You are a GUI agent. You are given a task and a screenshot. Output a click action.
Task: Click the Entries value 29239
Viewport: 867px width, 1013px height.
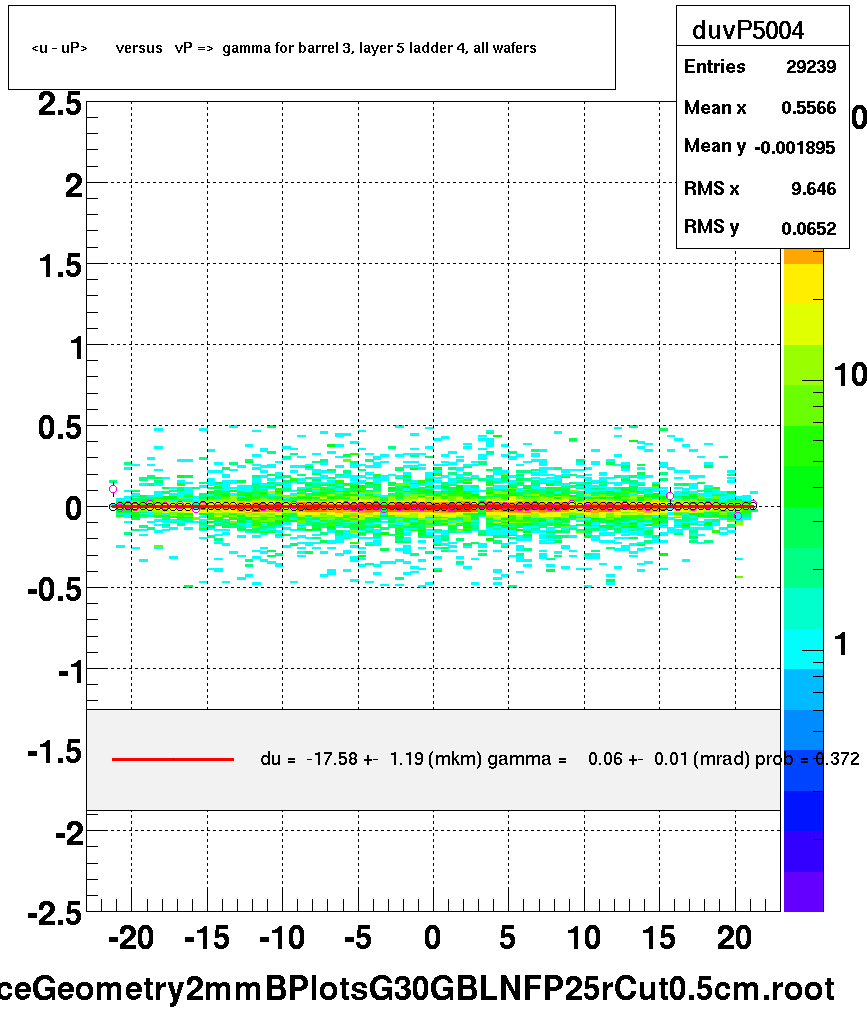coord(811,67)
